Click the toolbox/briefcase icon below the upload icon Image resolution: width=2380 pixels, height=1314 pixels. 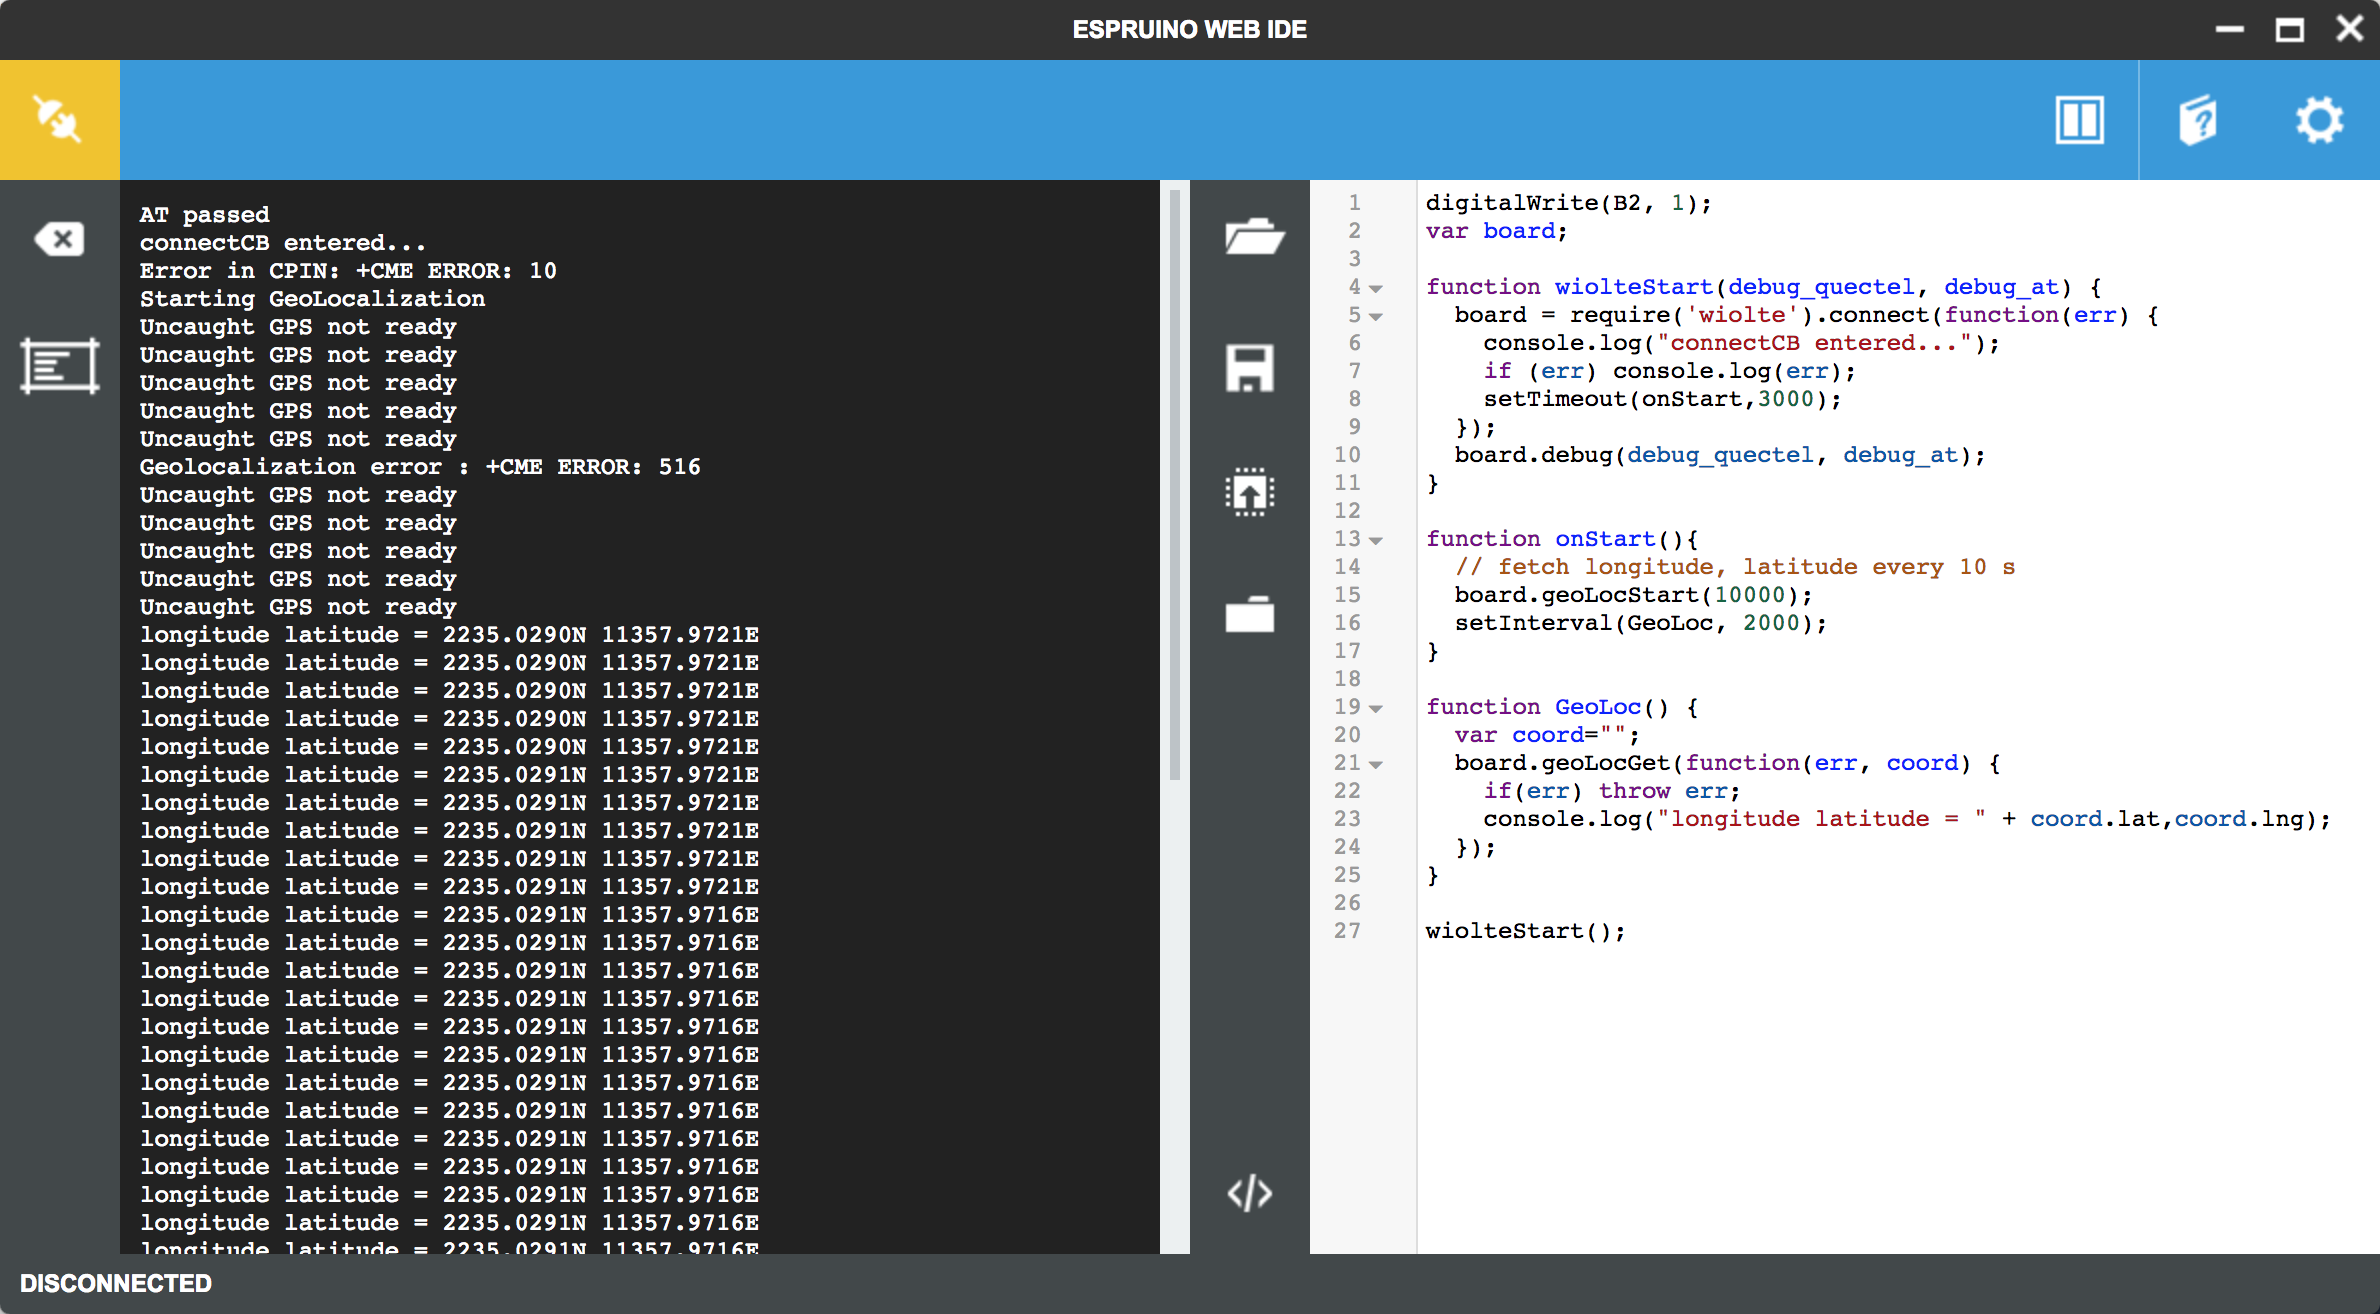[1249, 614]
